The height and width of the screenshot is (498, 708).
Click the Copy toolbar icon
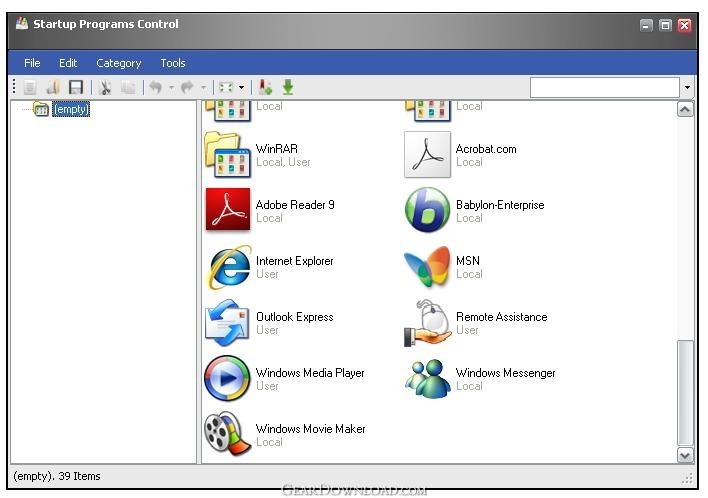tap(128, 87)
